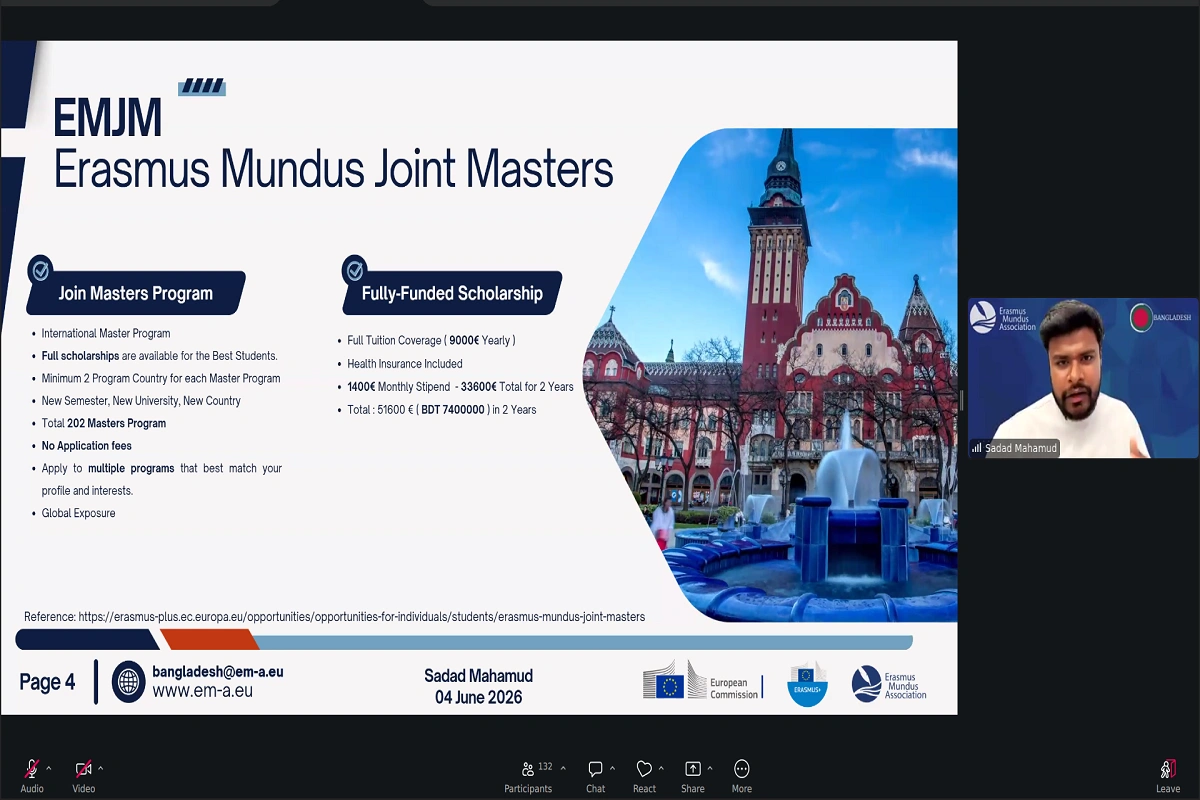Click Erasmus Mundus Association logo on slide
The image size is (1200, 800).
[x=889, y=684]
